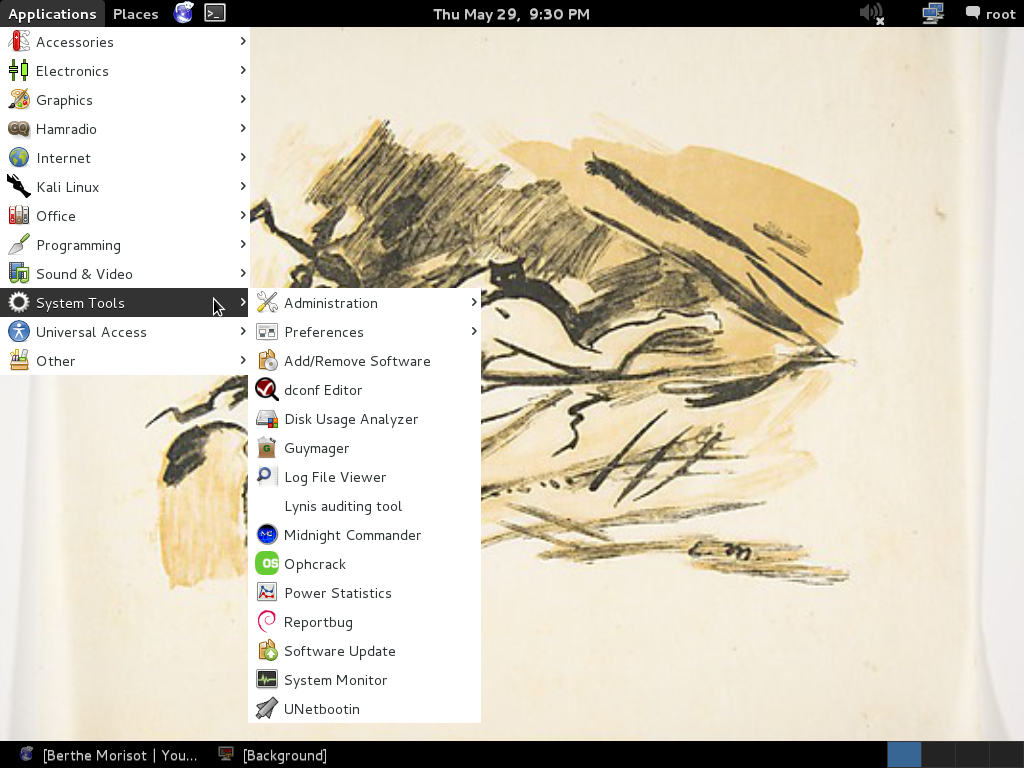Click the Programming category icon
This screenshot has width=1024, height=768.
pos(19,245)
